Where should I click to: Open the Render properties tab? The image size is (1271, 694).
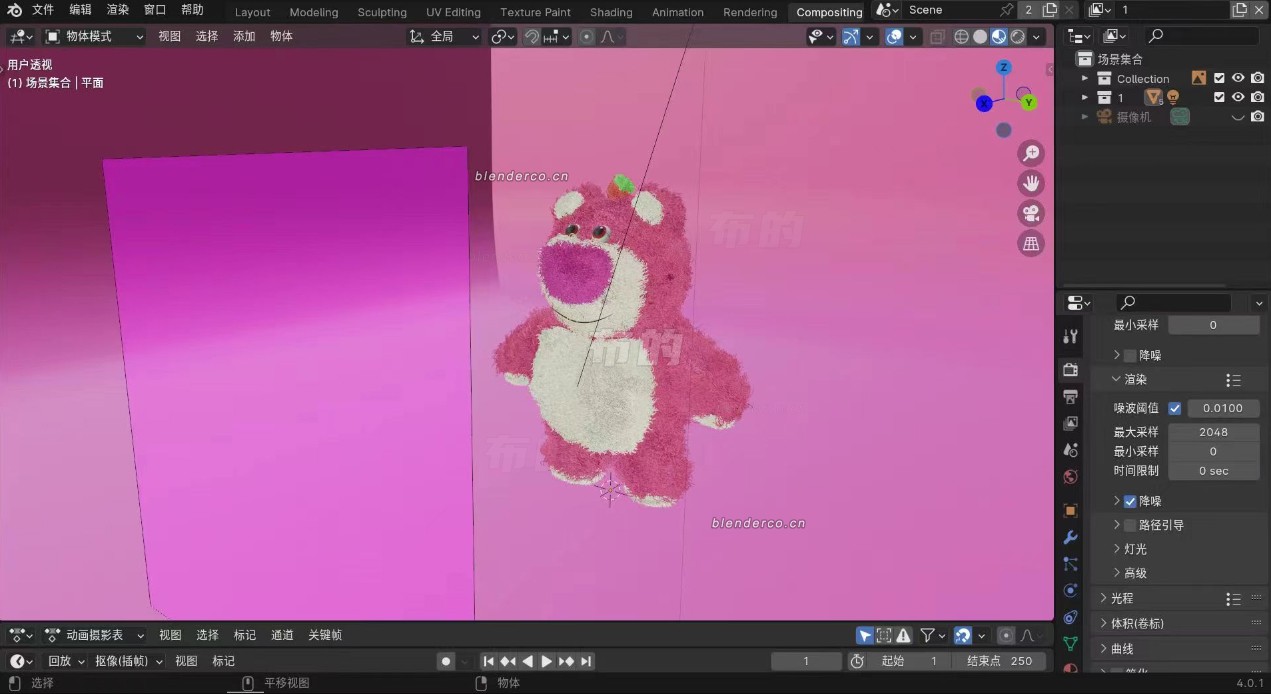click(1071, 370)
